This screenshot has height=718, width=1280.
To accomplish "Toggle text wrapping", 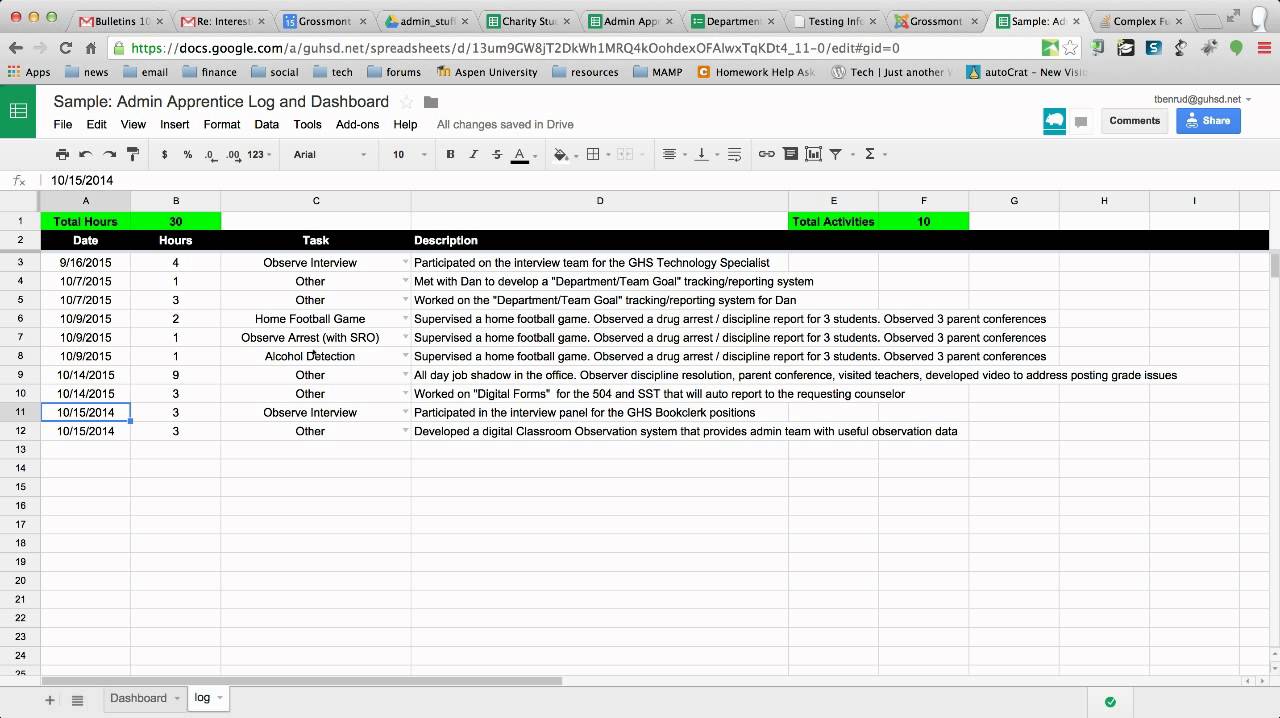I will click(x=734, y=154).
